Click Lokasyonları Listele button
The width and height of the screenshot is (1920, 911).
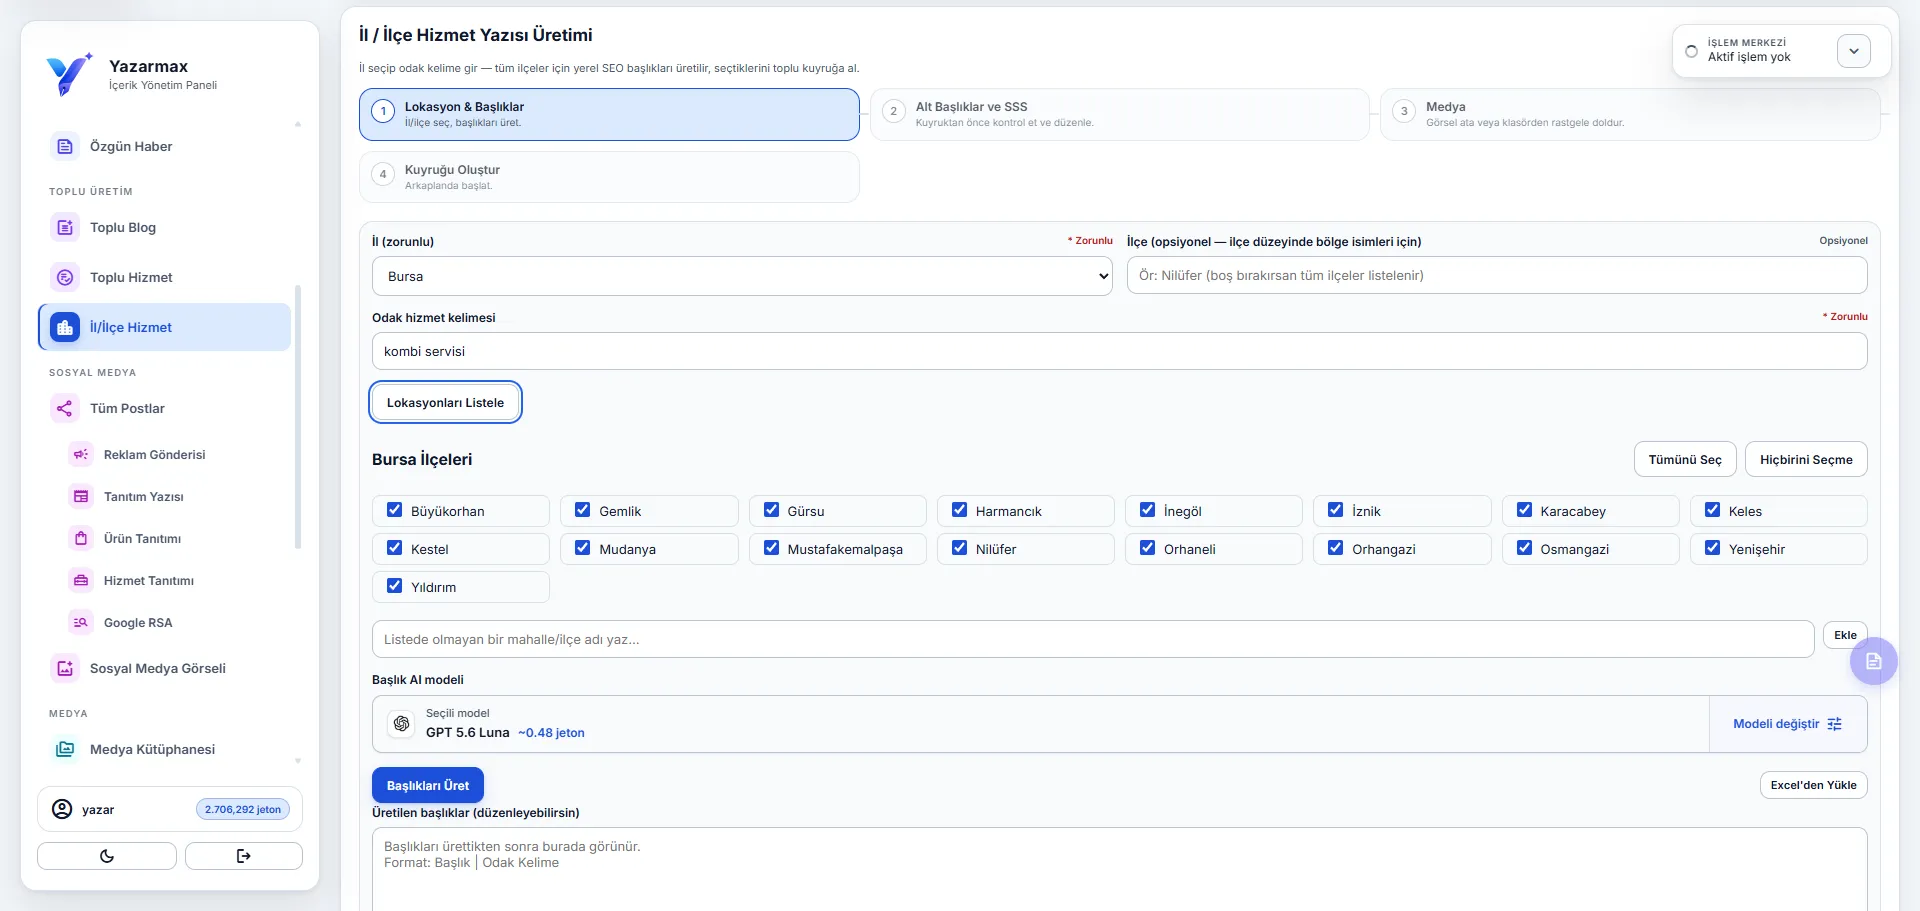(x=445, y=402)
